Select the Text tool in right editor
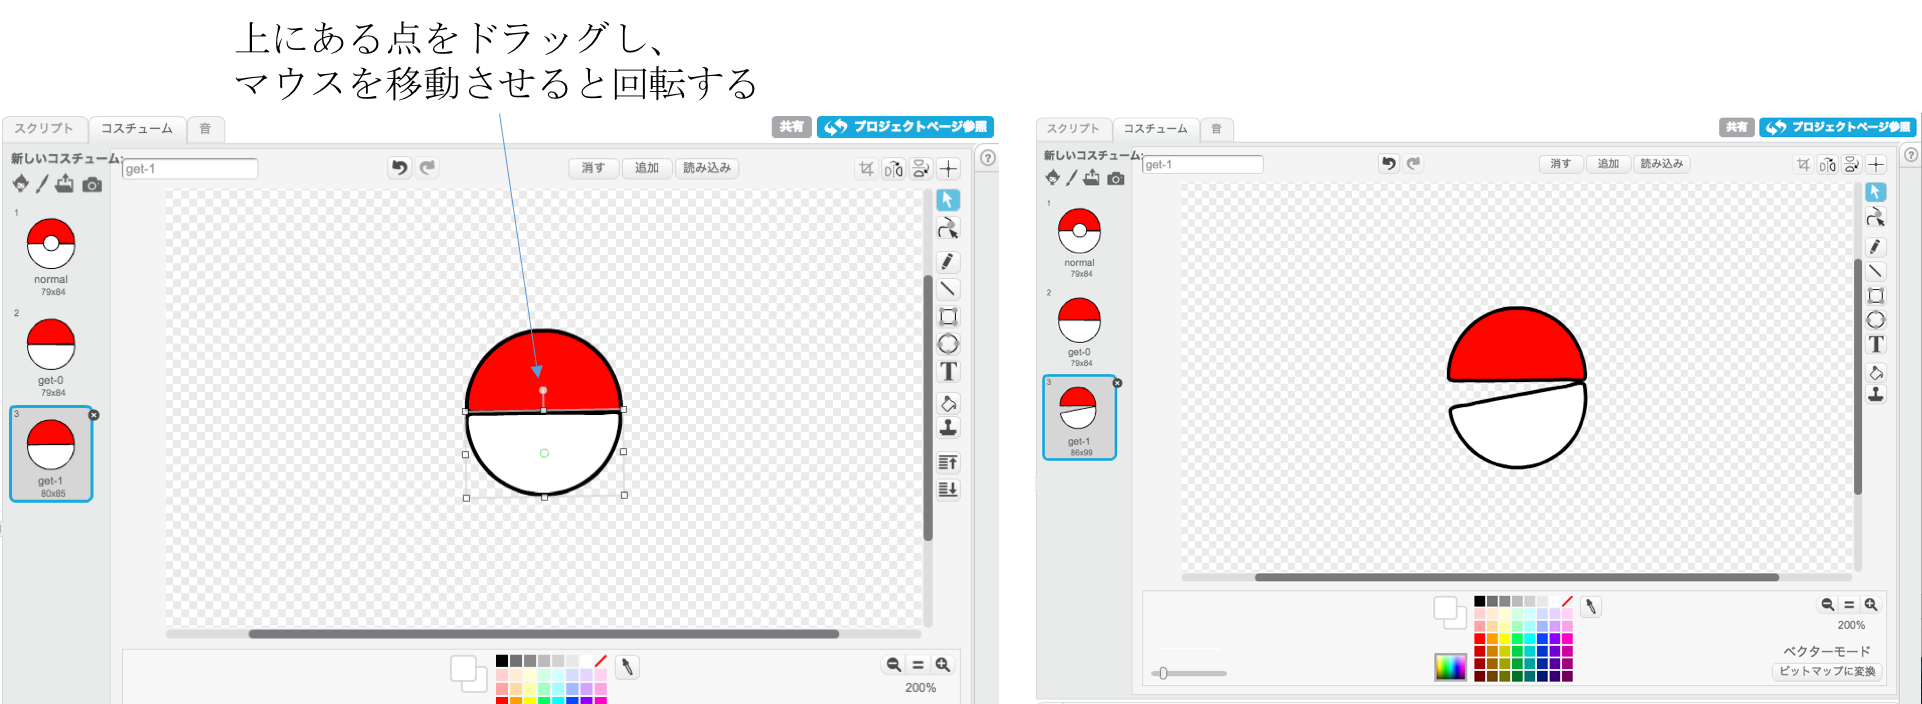1922x704 pixels. [1876, 345]
